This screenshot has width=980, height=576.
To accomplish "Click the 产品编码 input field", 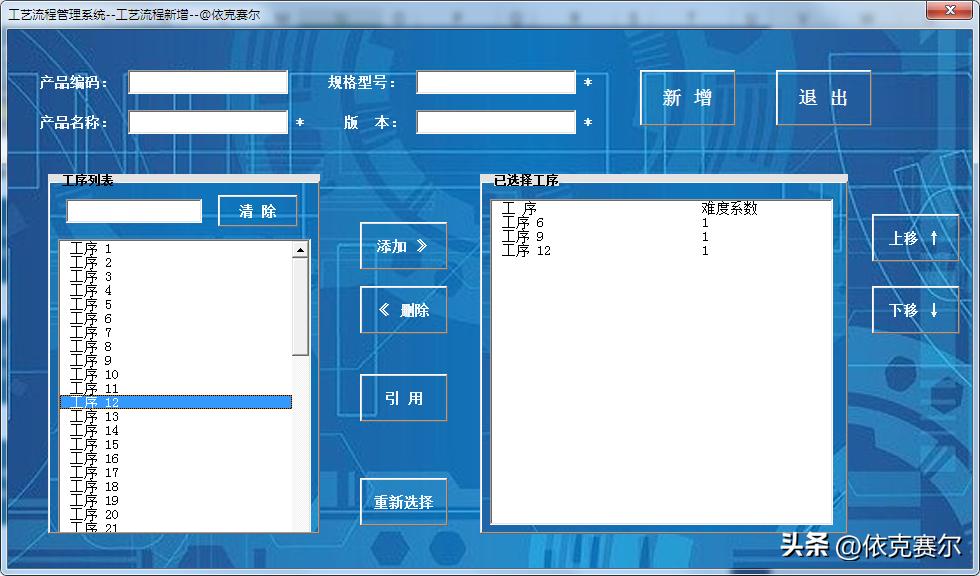I will tap(207, 82).
